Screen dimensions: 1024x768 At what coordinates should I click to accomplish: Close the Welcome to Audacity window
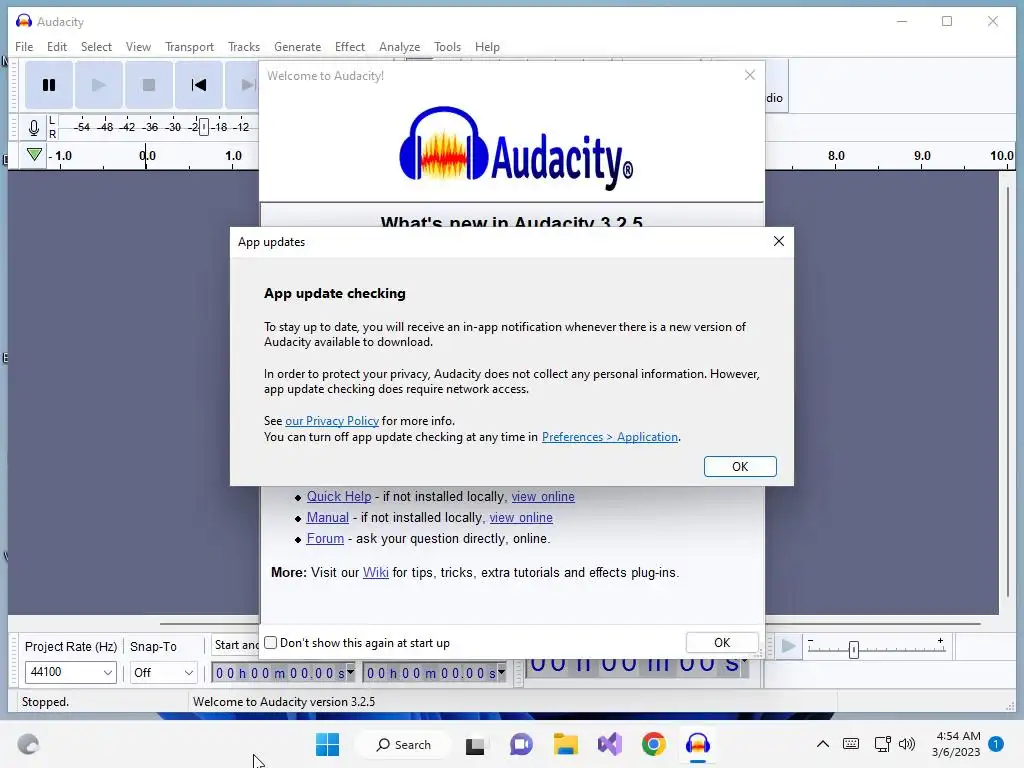coord(750,75)
